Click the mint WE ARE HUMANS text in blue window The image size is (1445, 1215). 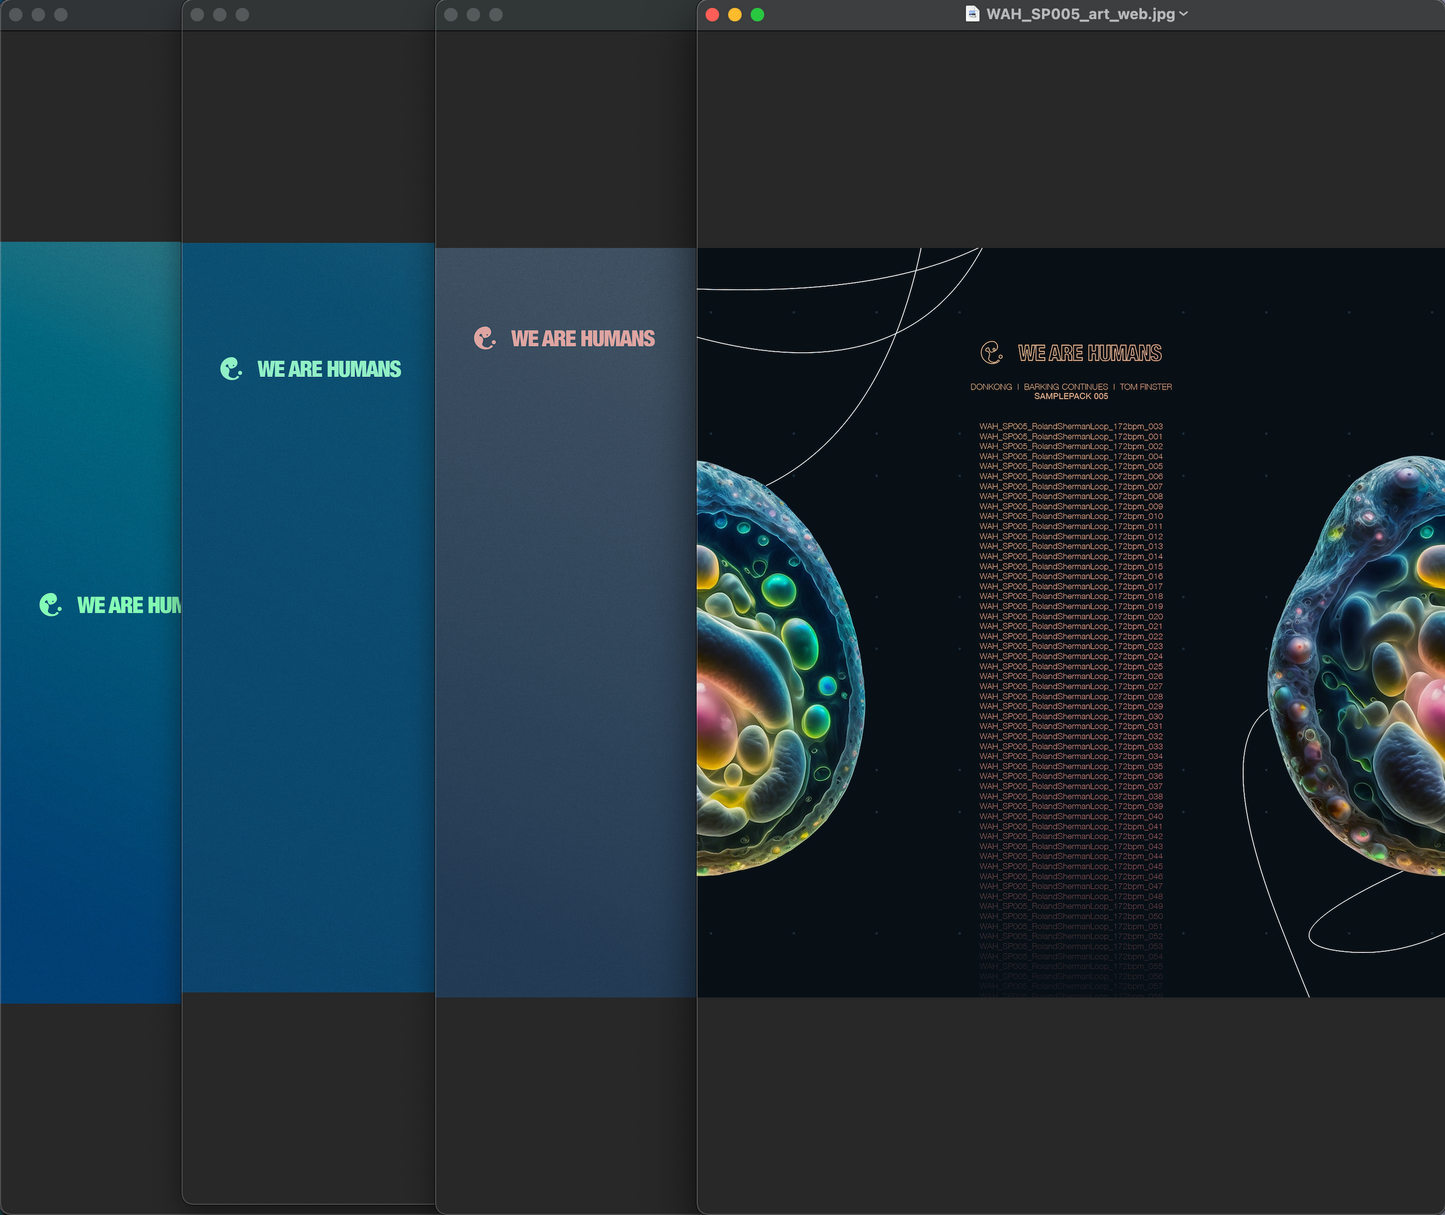pos(329,369)
